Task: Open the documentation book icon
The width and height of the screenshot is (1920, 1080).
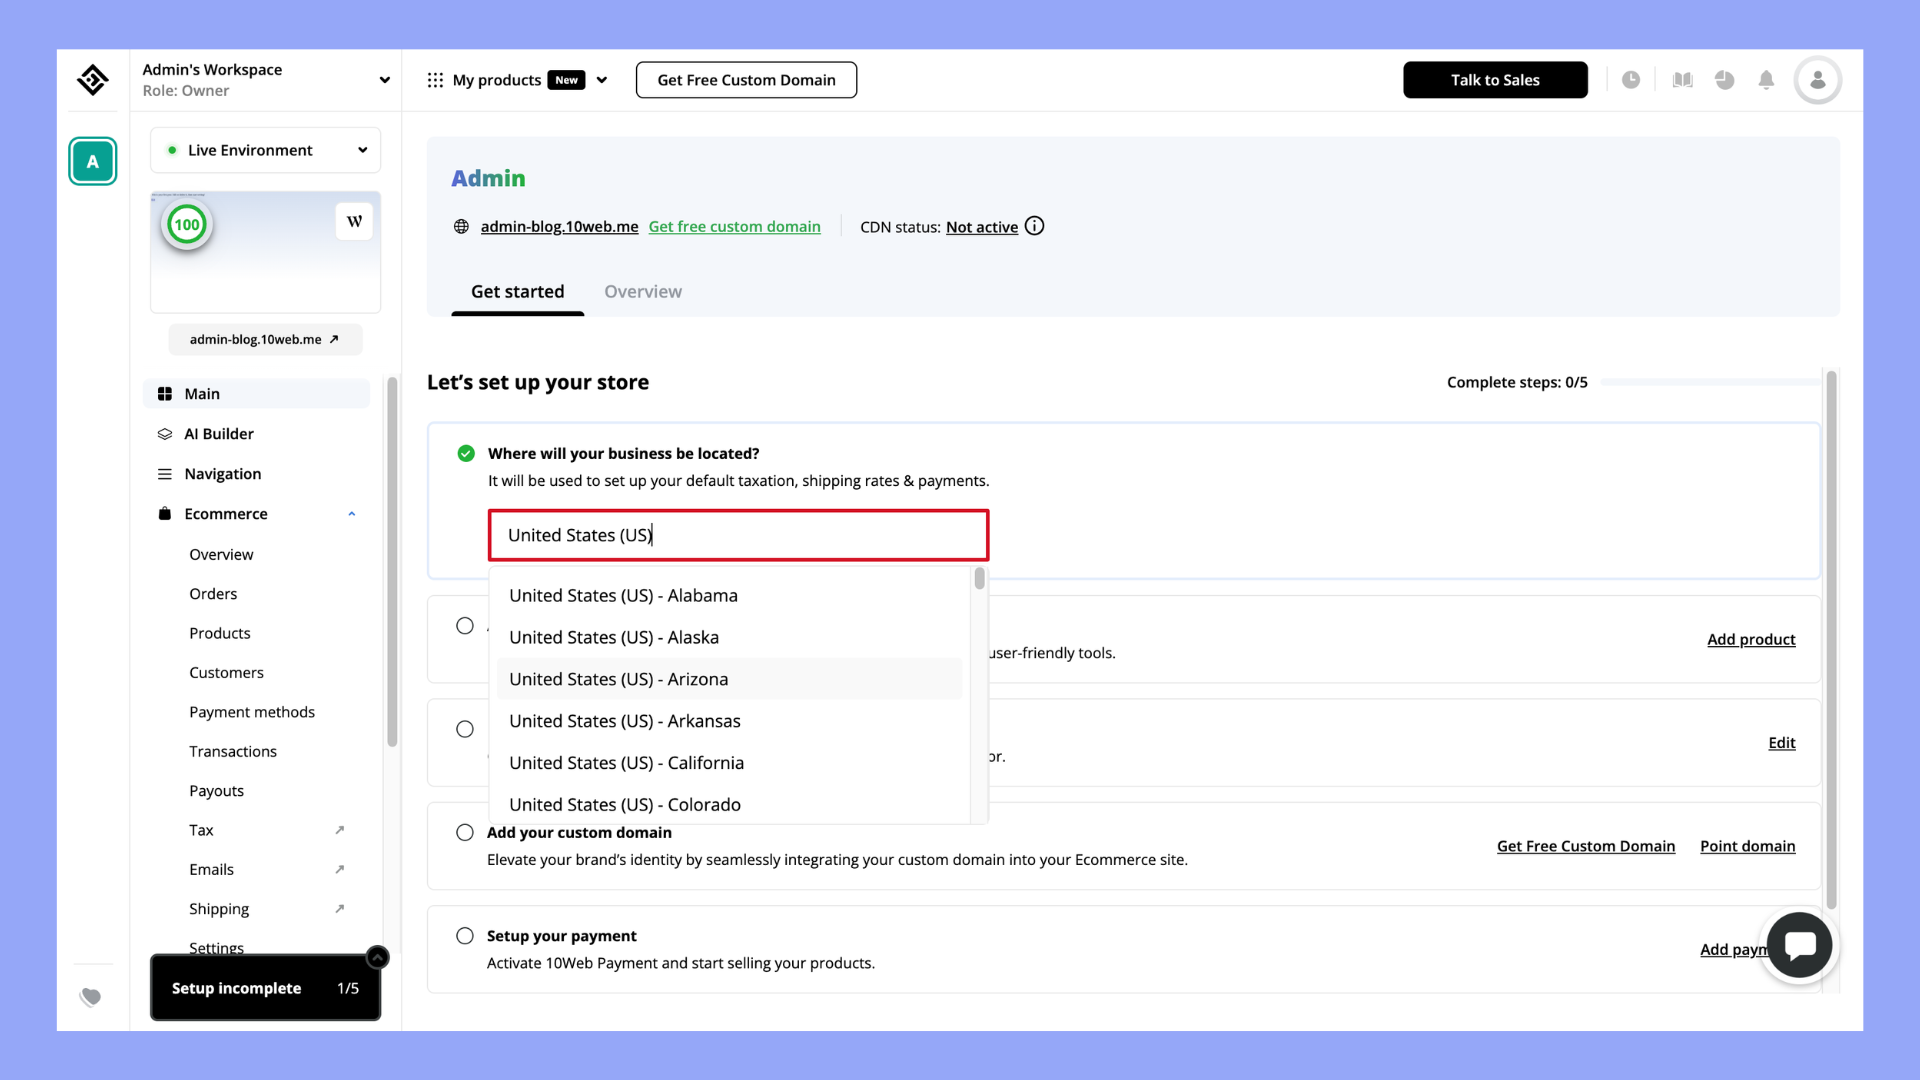Action: coord(1682,80)
